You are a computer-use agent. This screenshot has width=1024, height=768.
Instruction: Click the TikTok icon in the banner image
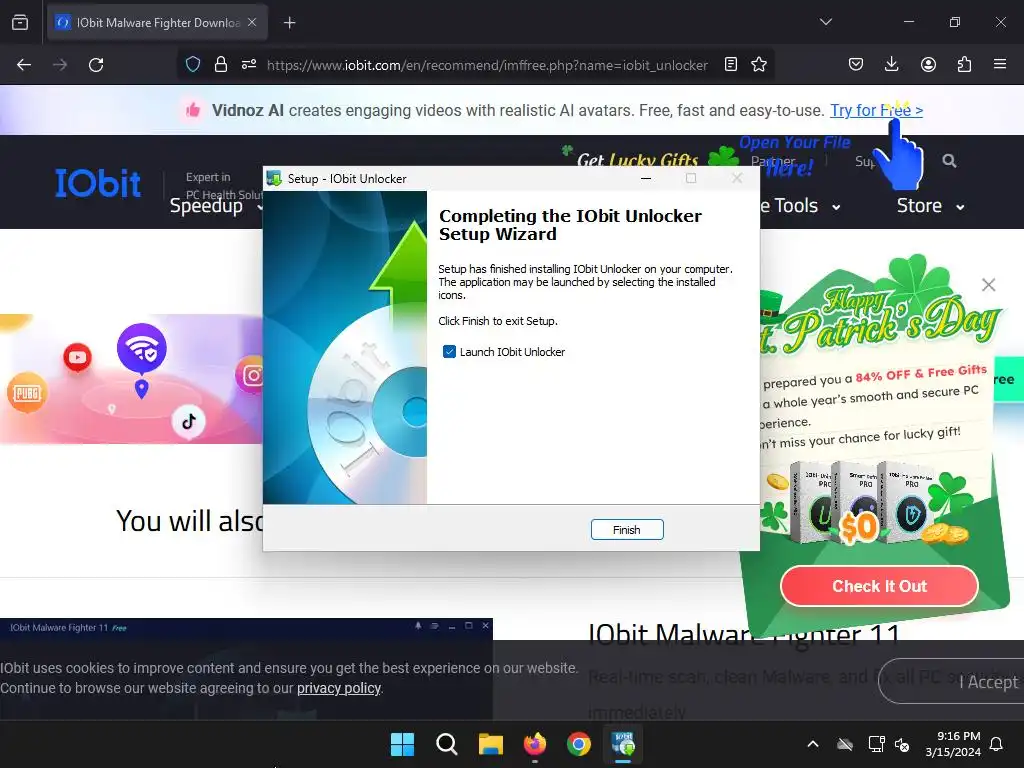click(189, 421)
